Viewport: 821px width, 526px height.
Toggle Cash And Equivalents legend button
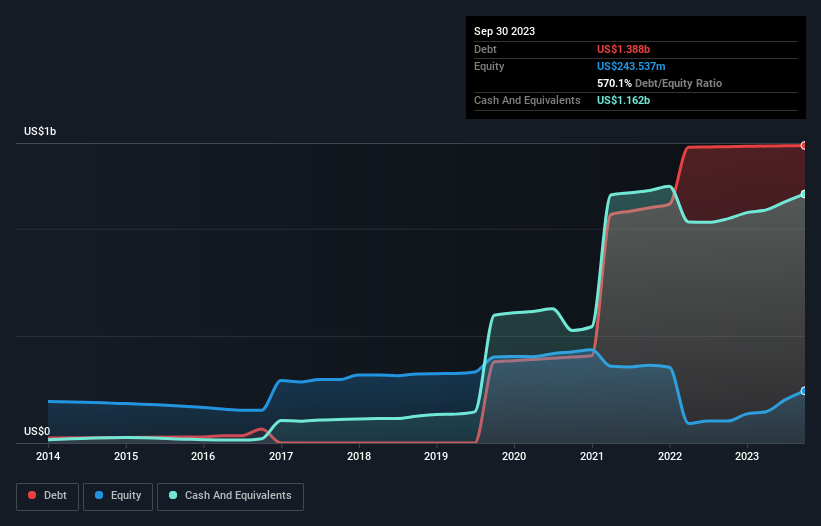point(230,496)
